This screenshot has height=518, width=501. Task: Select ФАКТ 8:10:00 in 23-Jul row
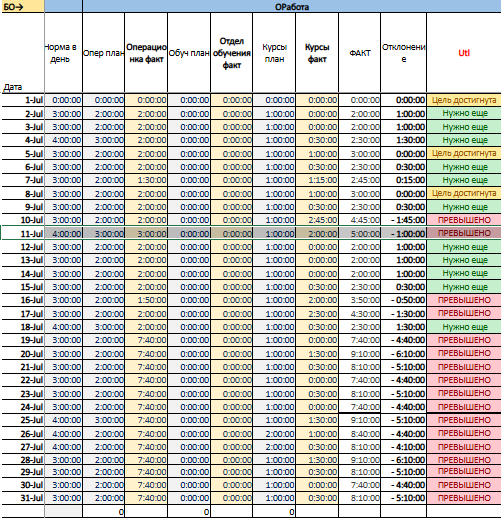(360, 394)
